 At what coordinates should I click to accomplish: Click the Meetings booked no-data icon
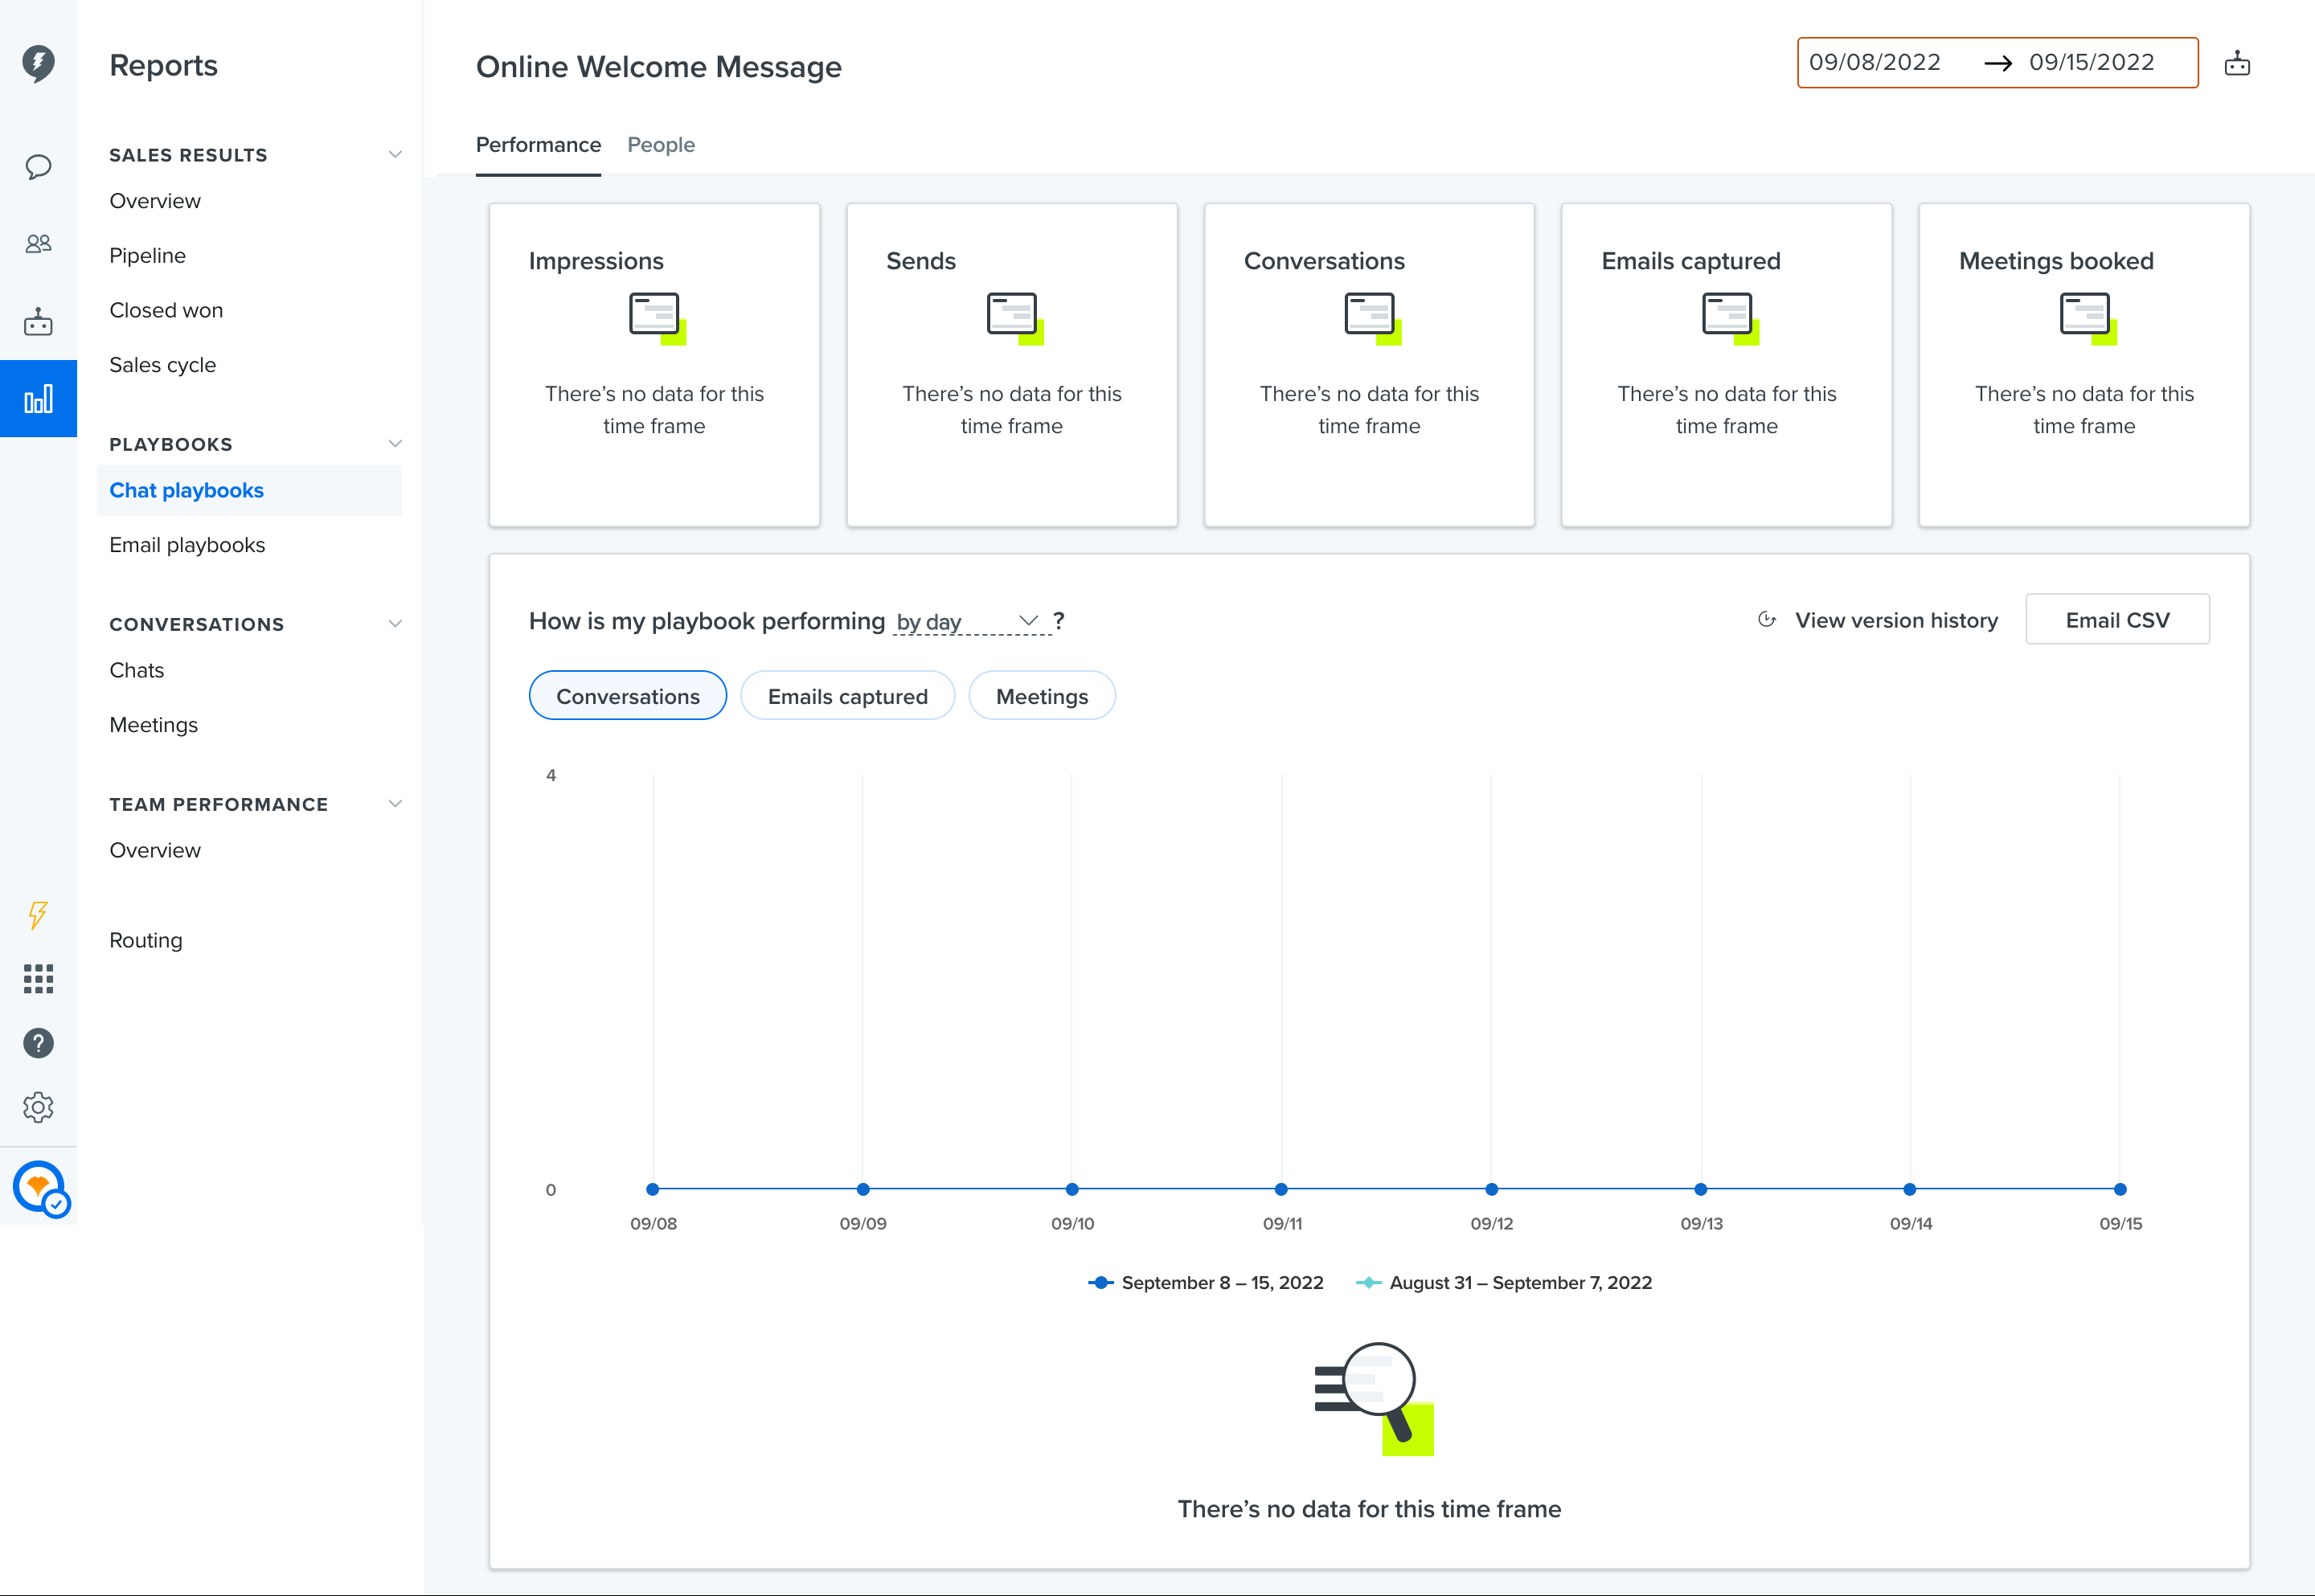(x=2088, y=318)
